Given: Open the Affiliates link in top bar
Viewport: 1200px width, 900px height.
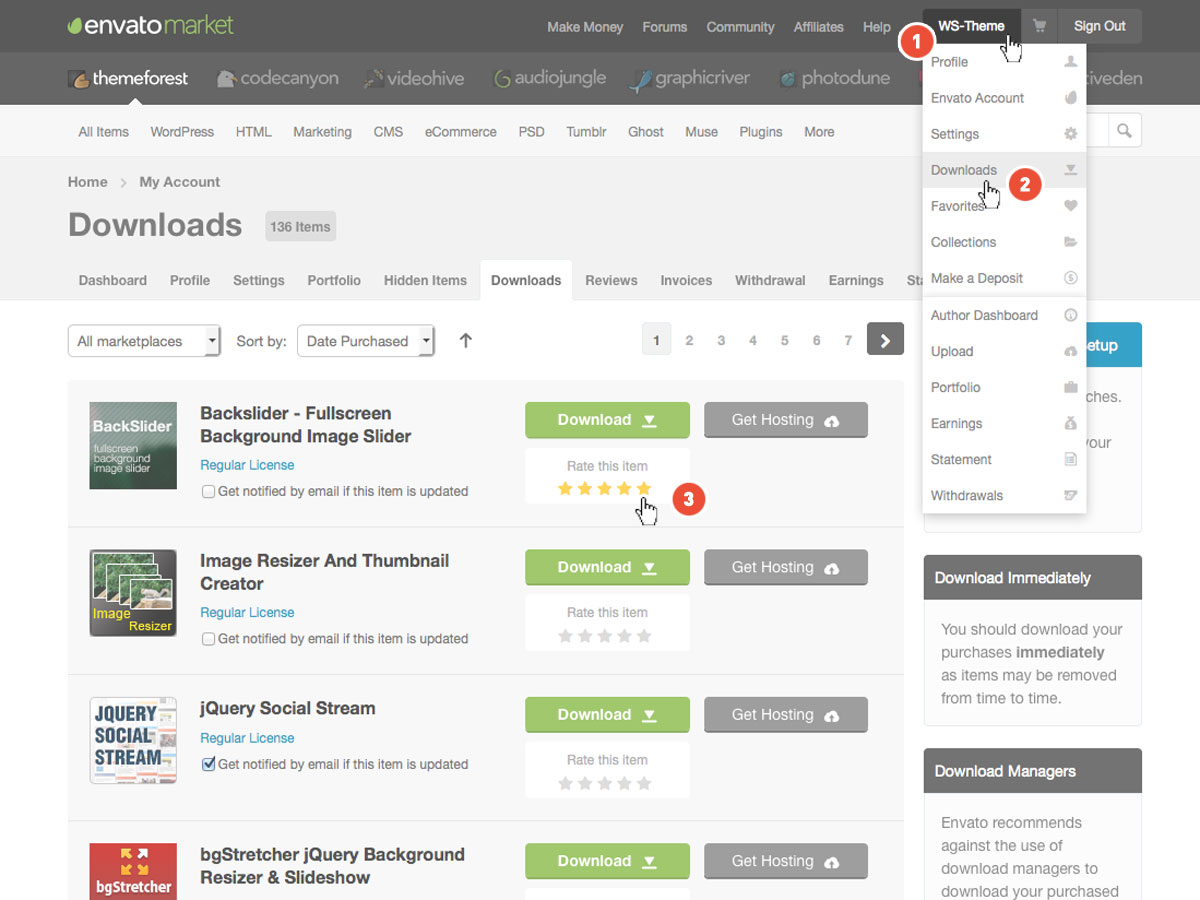Looking at the screenshot, I should (819, 27).
